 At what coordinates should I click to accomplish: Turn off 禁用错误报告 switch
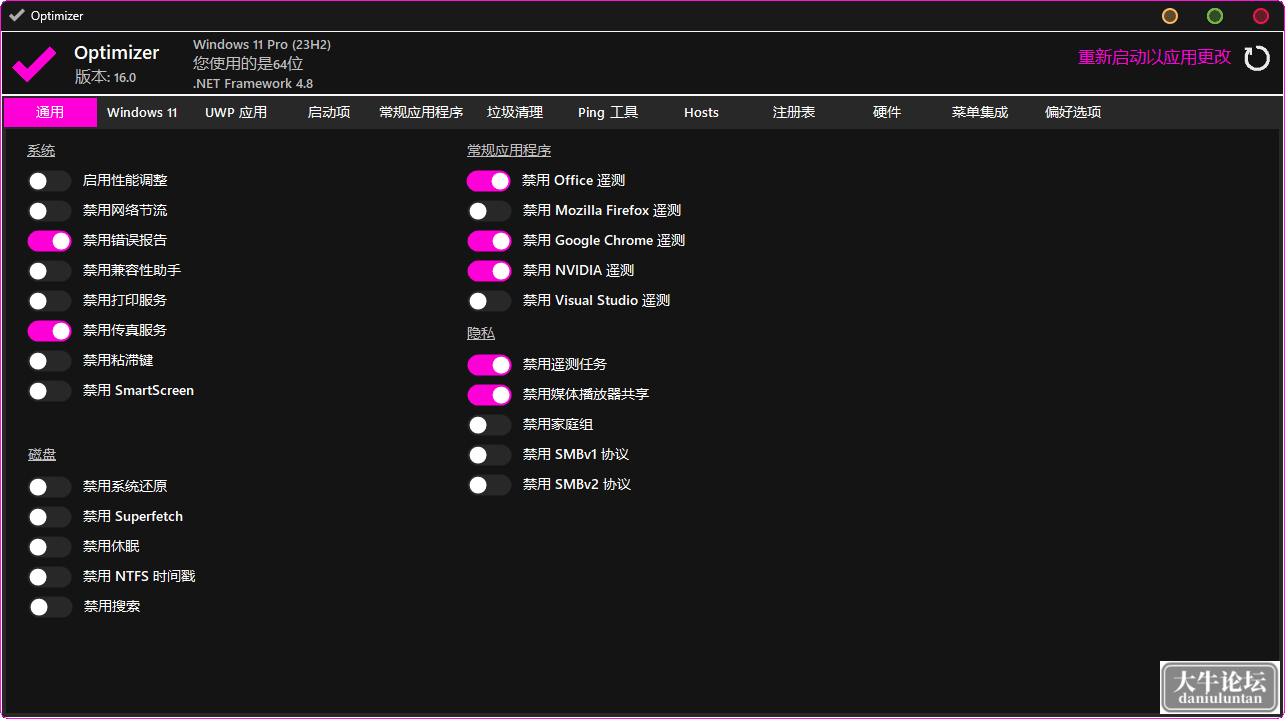[x=49, y=241]
